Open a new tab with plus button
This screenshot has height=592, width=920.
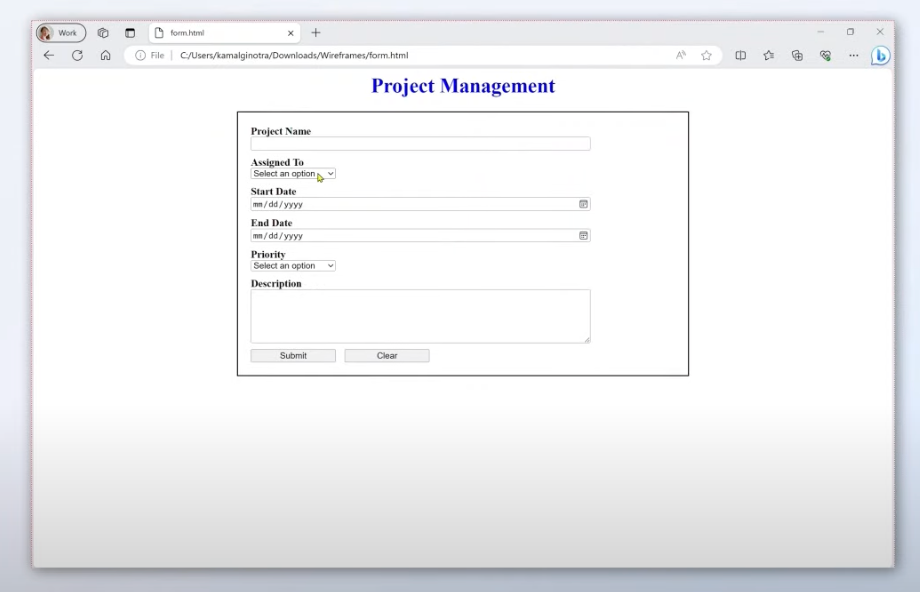(316, 33)
